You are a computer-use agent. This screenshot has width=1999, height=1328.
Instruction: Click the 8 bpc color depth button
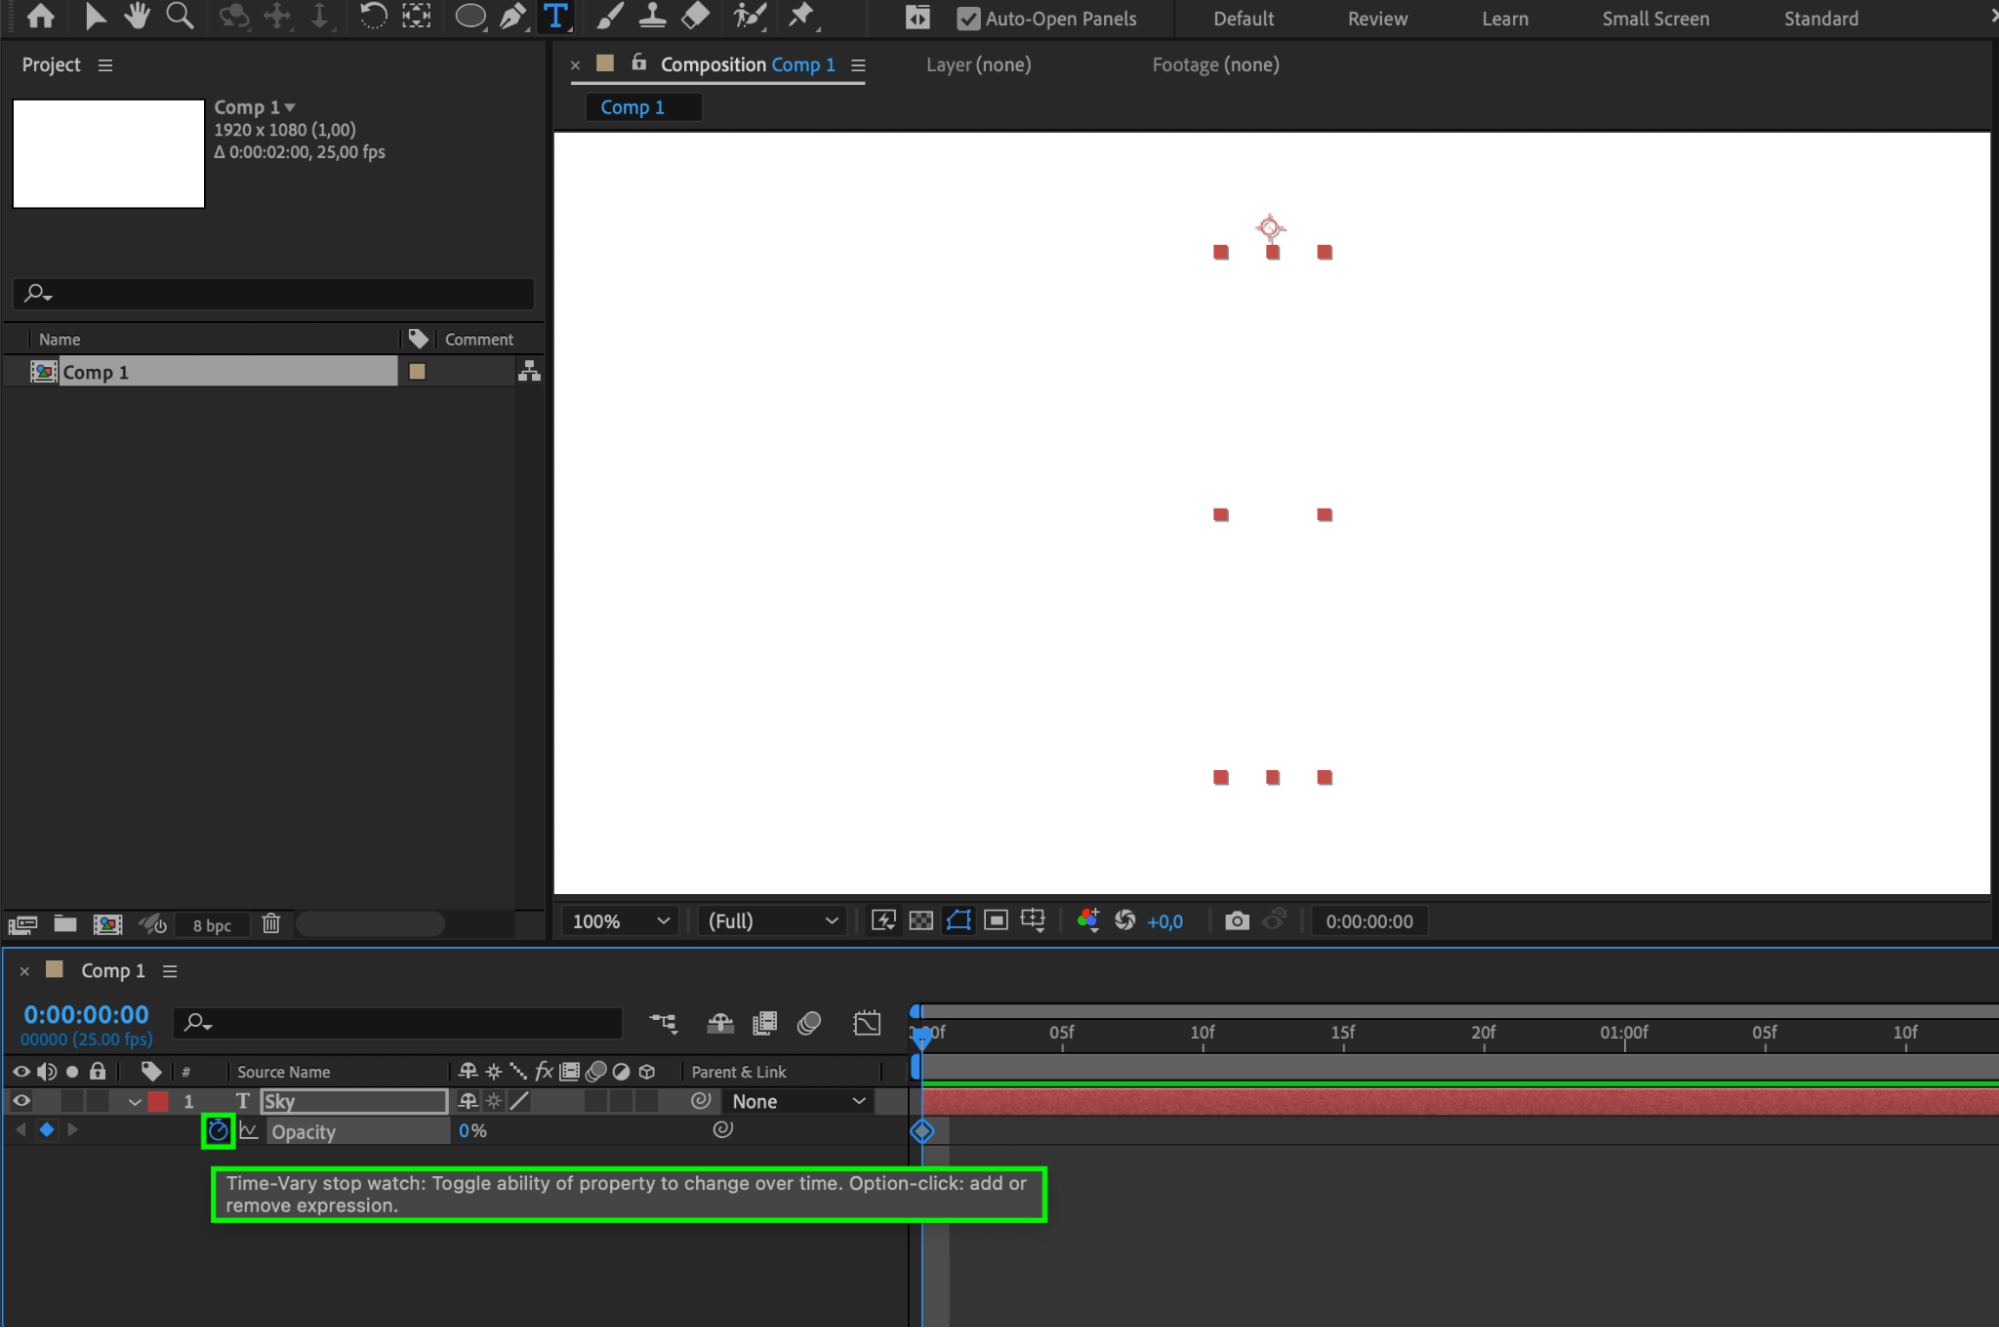click(211, 925)
